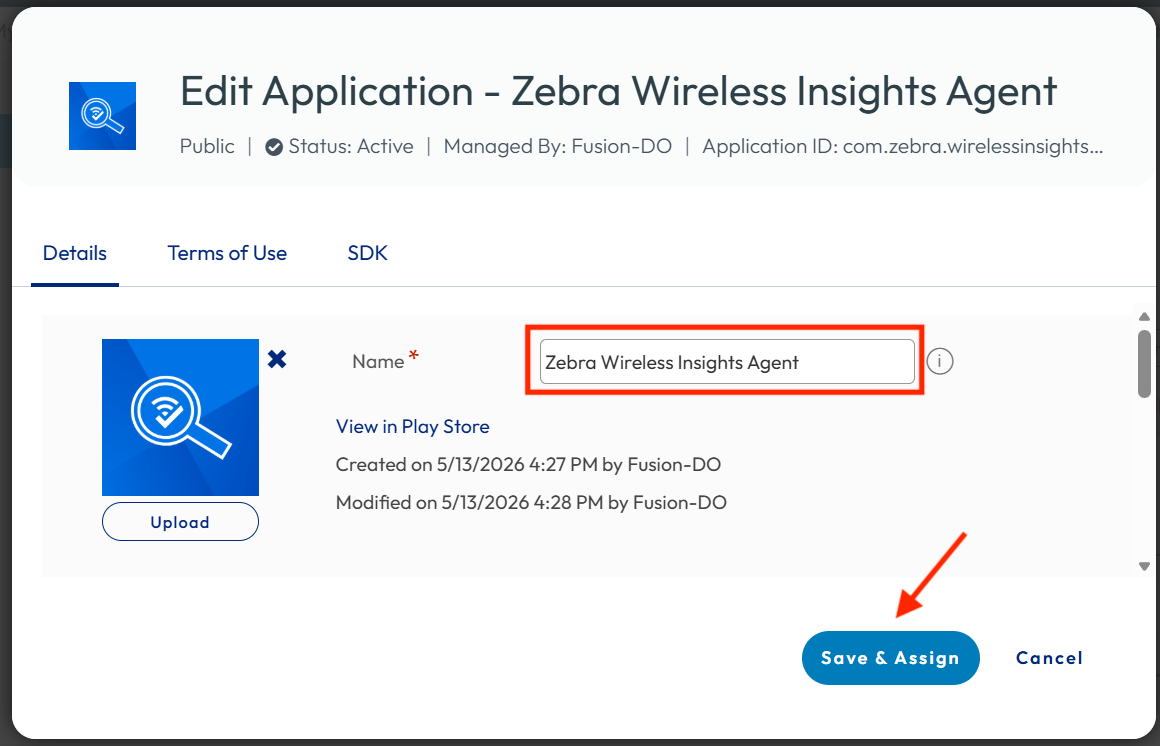1160x746 pixels.
Task: Click the 'Created on 5/13/2026 4:27 PM' text
Action: click(528, 465)
